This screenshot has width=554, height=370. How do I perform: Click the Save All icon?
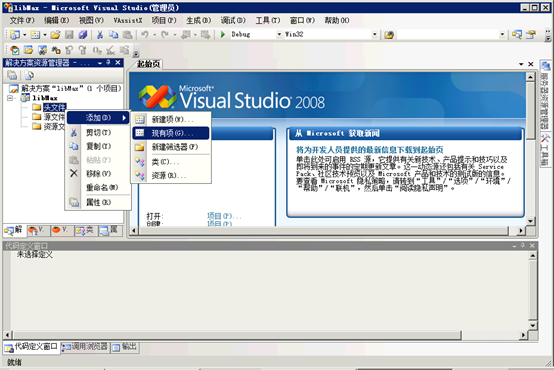83,34
